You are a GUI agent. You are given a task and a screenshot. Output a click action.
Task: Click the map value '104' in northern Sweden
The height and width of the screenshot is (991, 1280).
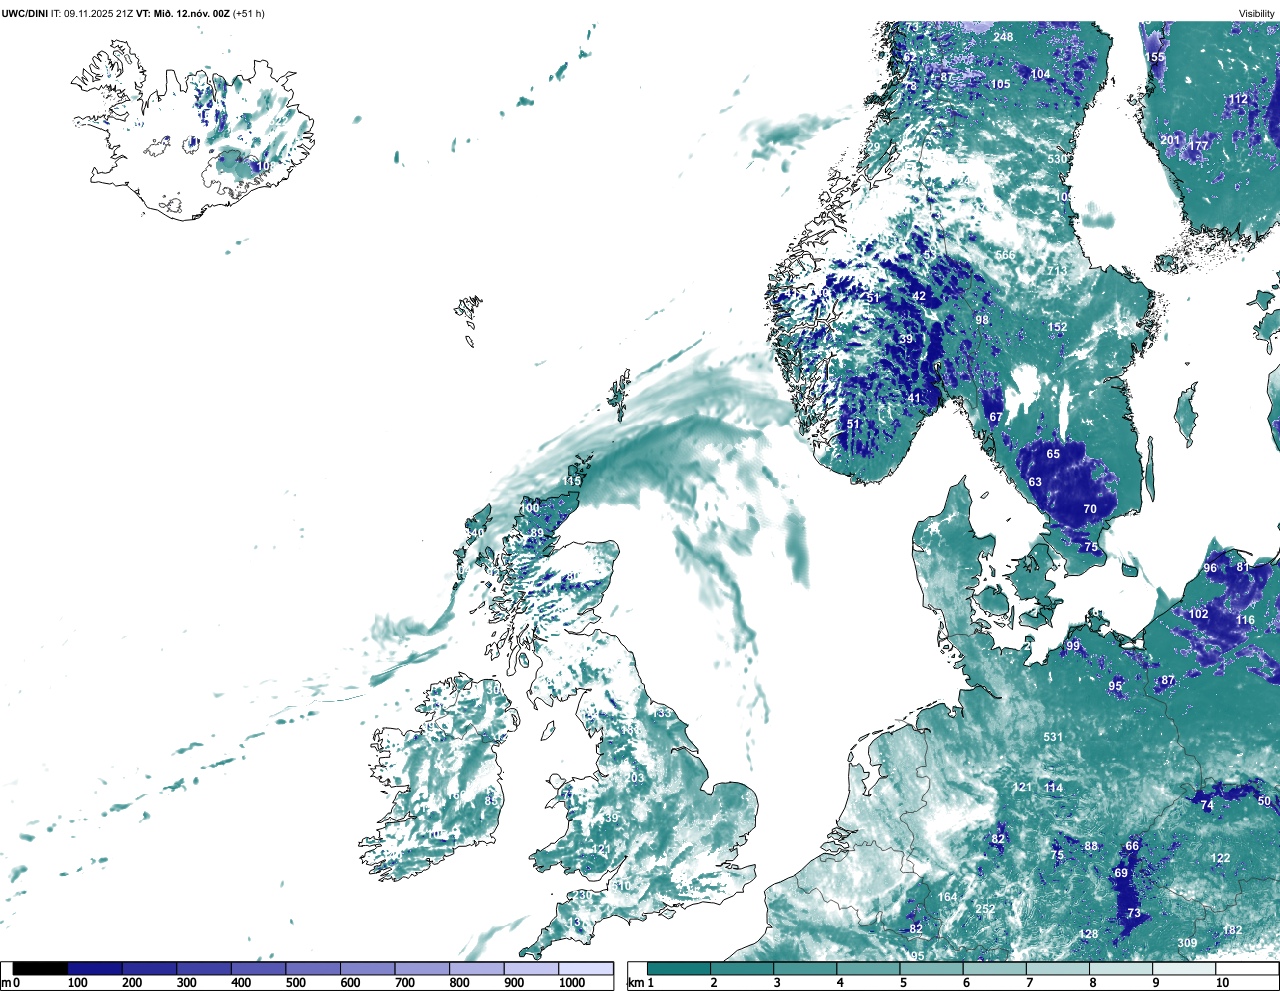(1041, 74)
